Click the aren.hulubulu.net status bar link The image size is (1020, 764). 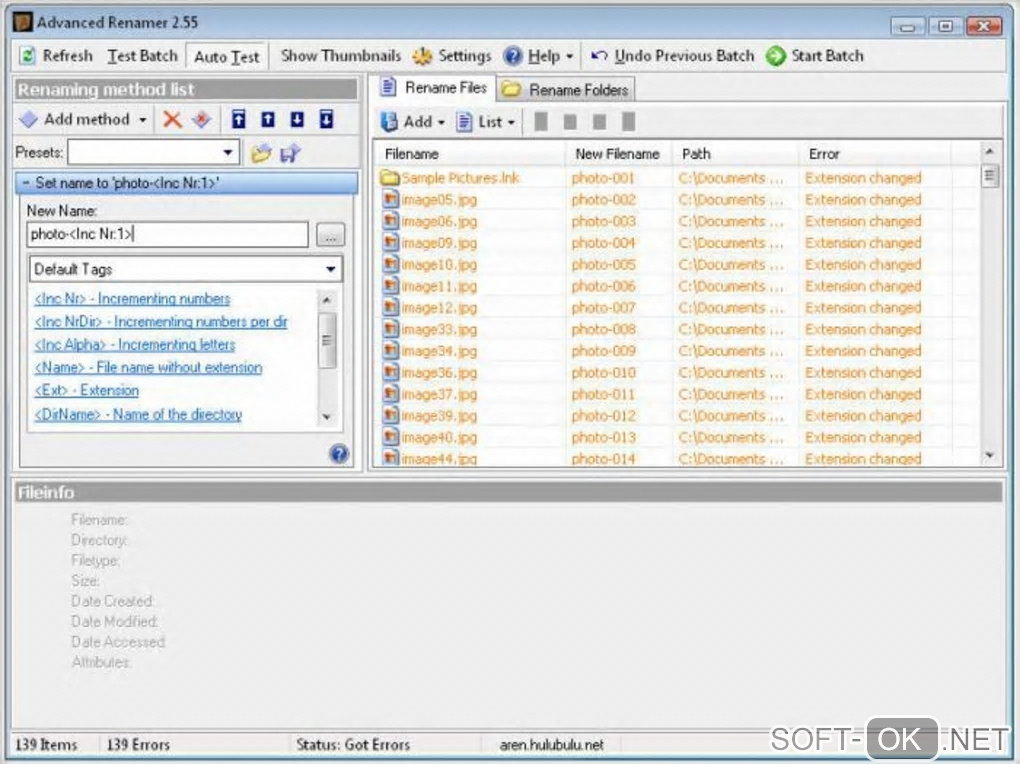tap(552, 744)
